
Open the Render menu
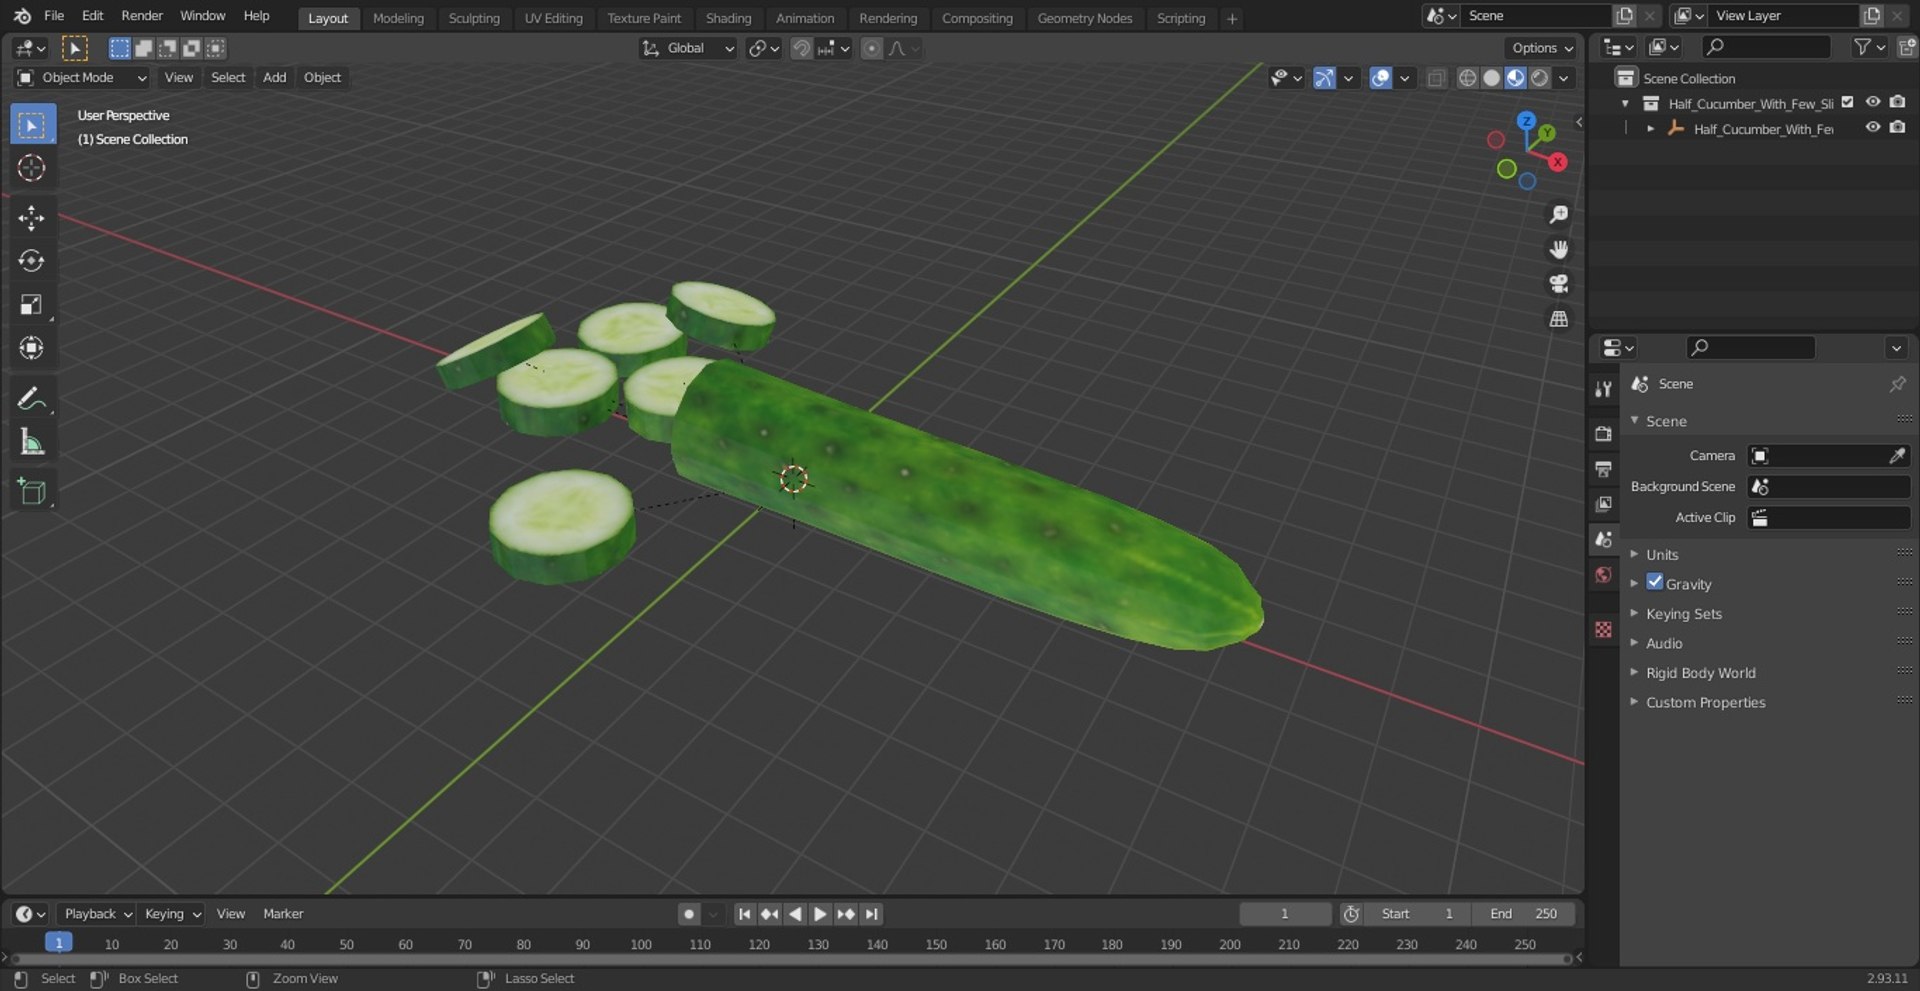142,16
